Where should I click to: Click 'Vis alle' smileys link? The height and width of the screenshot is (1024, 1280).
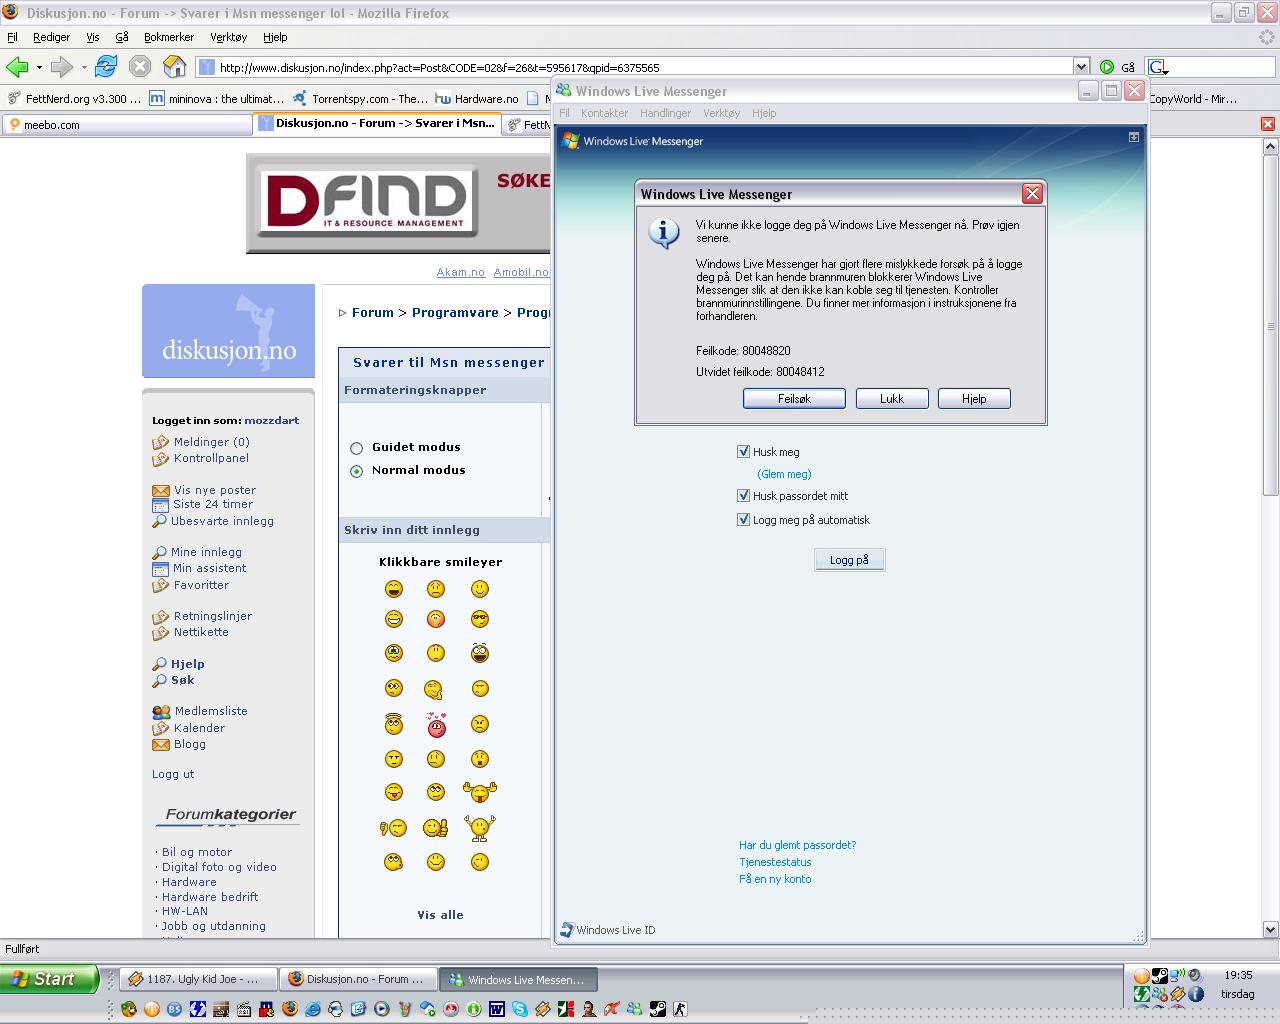point(440,915)
